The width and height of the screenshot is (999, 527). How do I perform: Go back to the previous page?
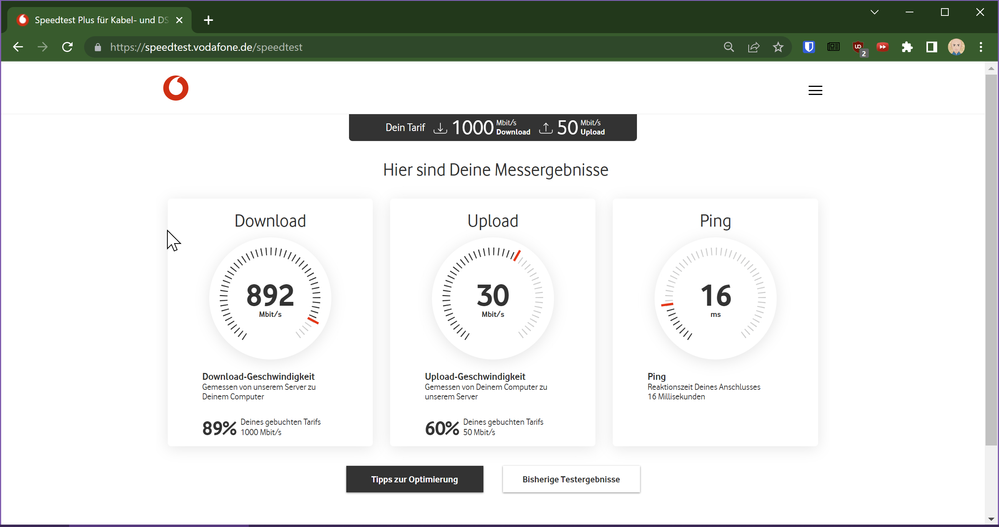click(x=18, y=47)
